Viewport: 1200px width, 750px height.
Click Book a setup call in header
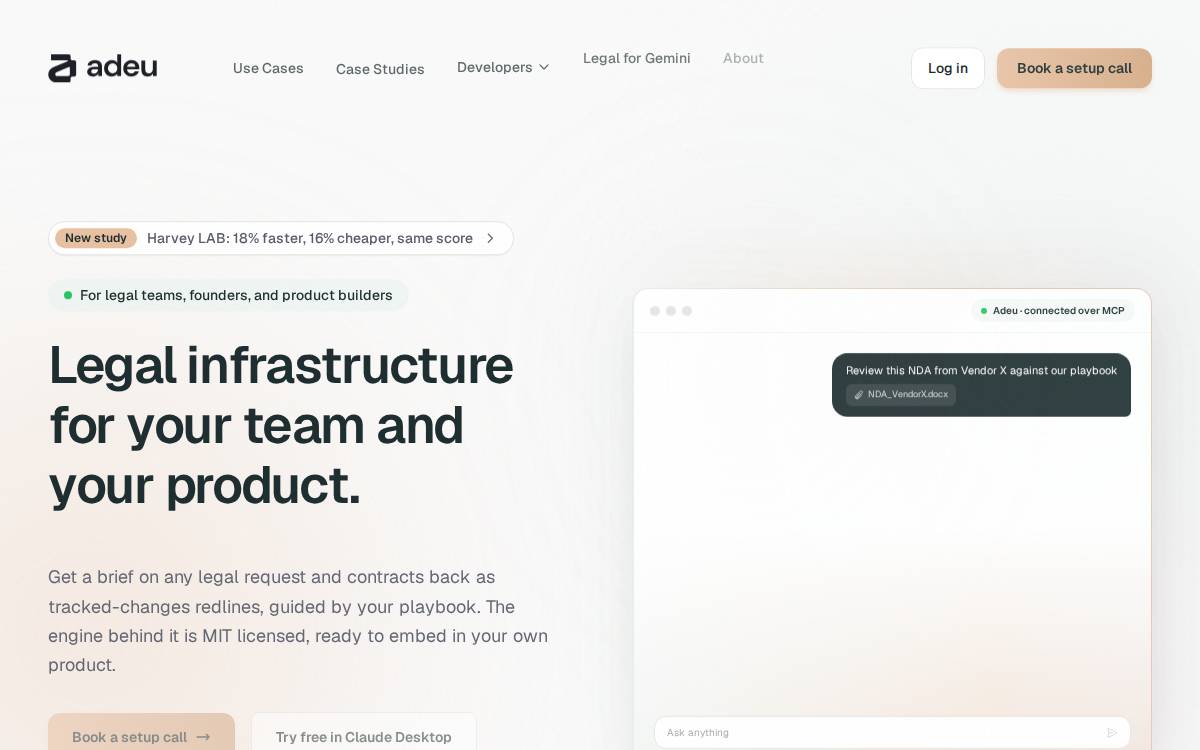(1074, 68)
